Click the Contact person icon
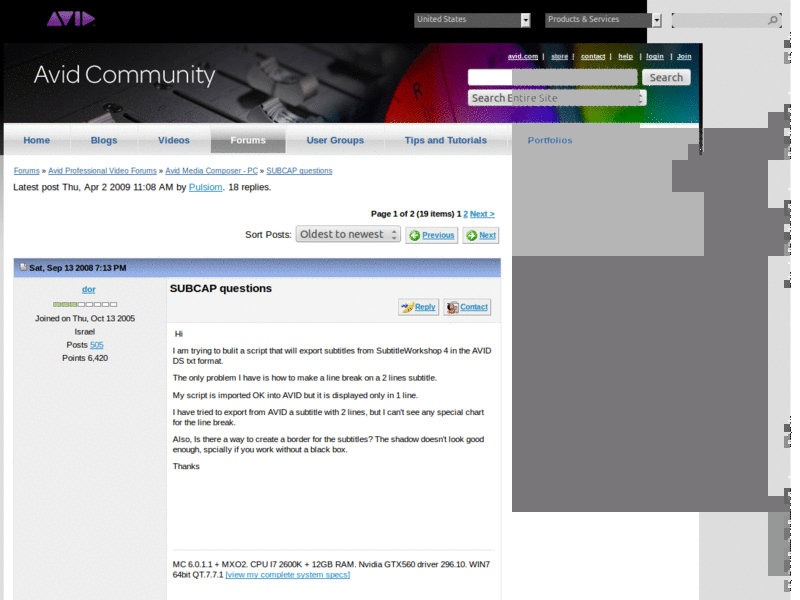The image size is (800, 600). coord(453,307)
